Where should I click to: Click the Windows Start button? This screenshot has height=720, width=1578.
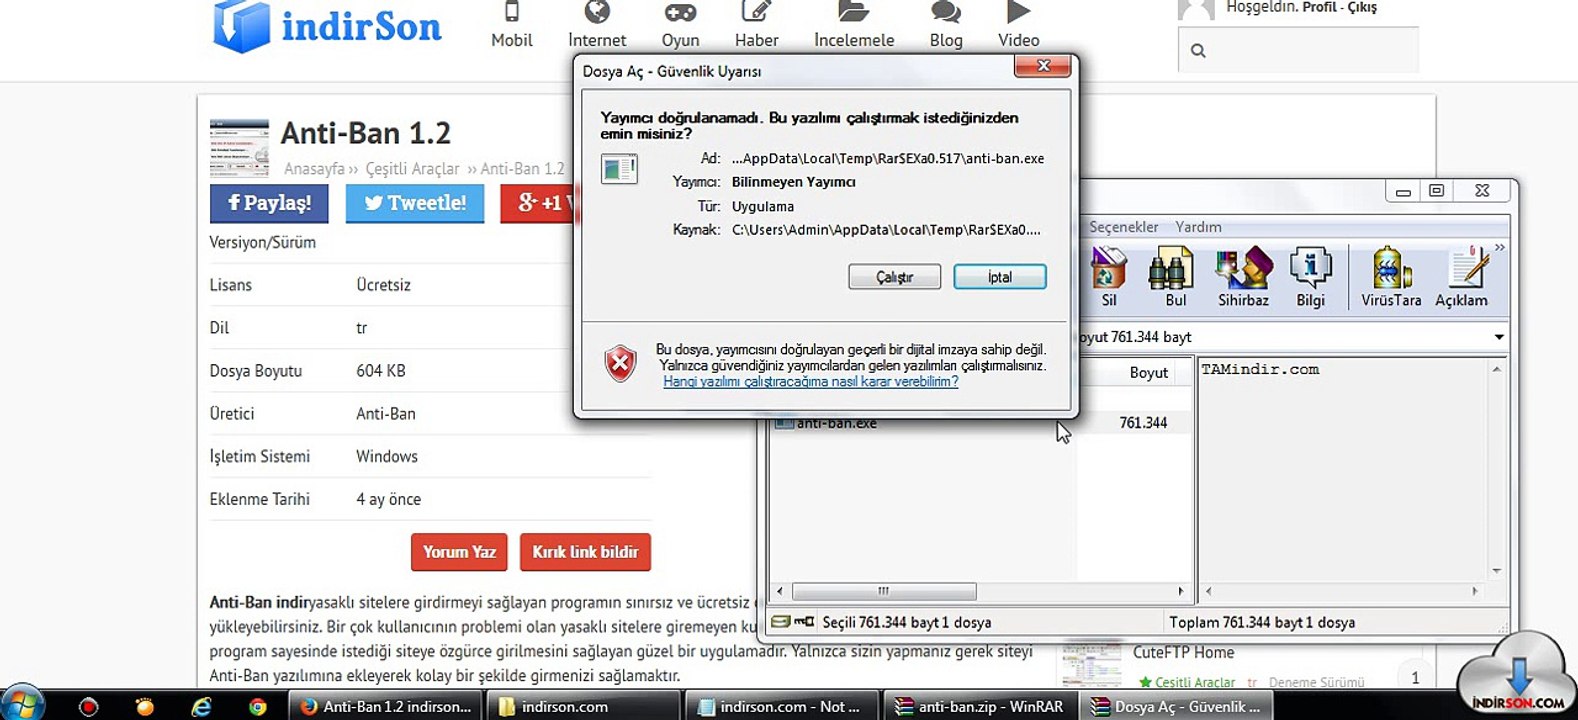(24, 704)
